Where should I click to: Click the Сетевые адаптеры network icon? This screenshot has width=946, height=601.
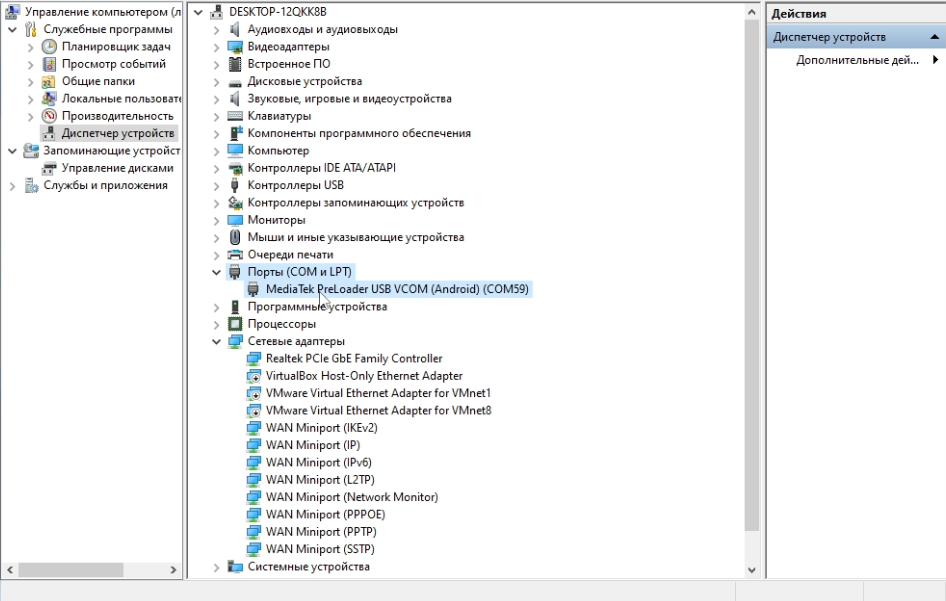coord(235,342)
